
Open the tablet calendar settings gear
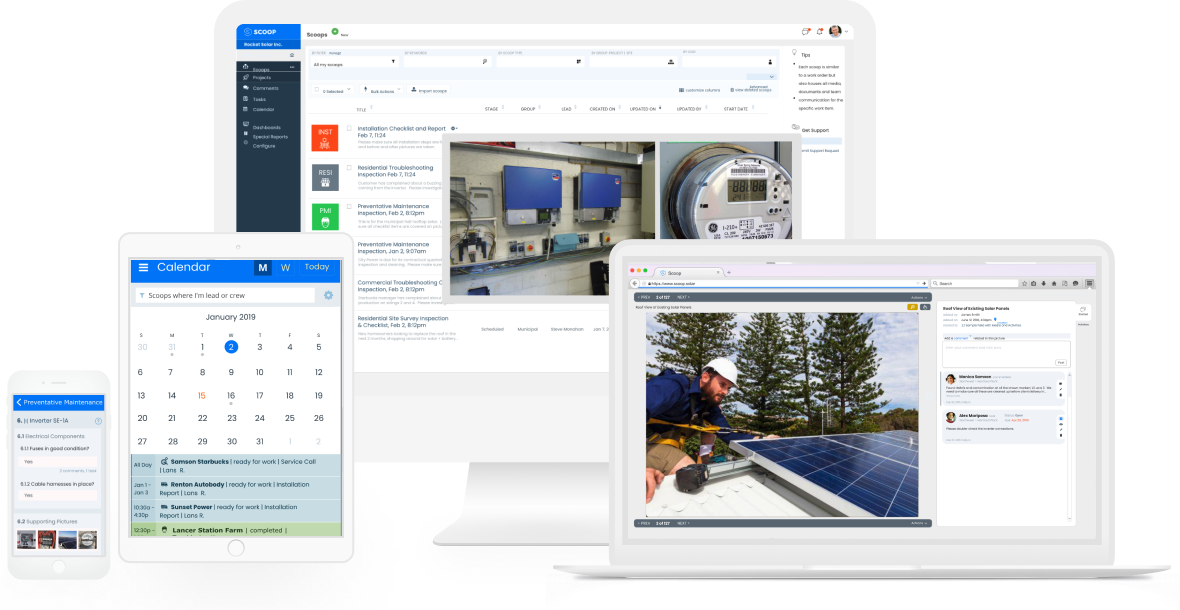point(328,296)
